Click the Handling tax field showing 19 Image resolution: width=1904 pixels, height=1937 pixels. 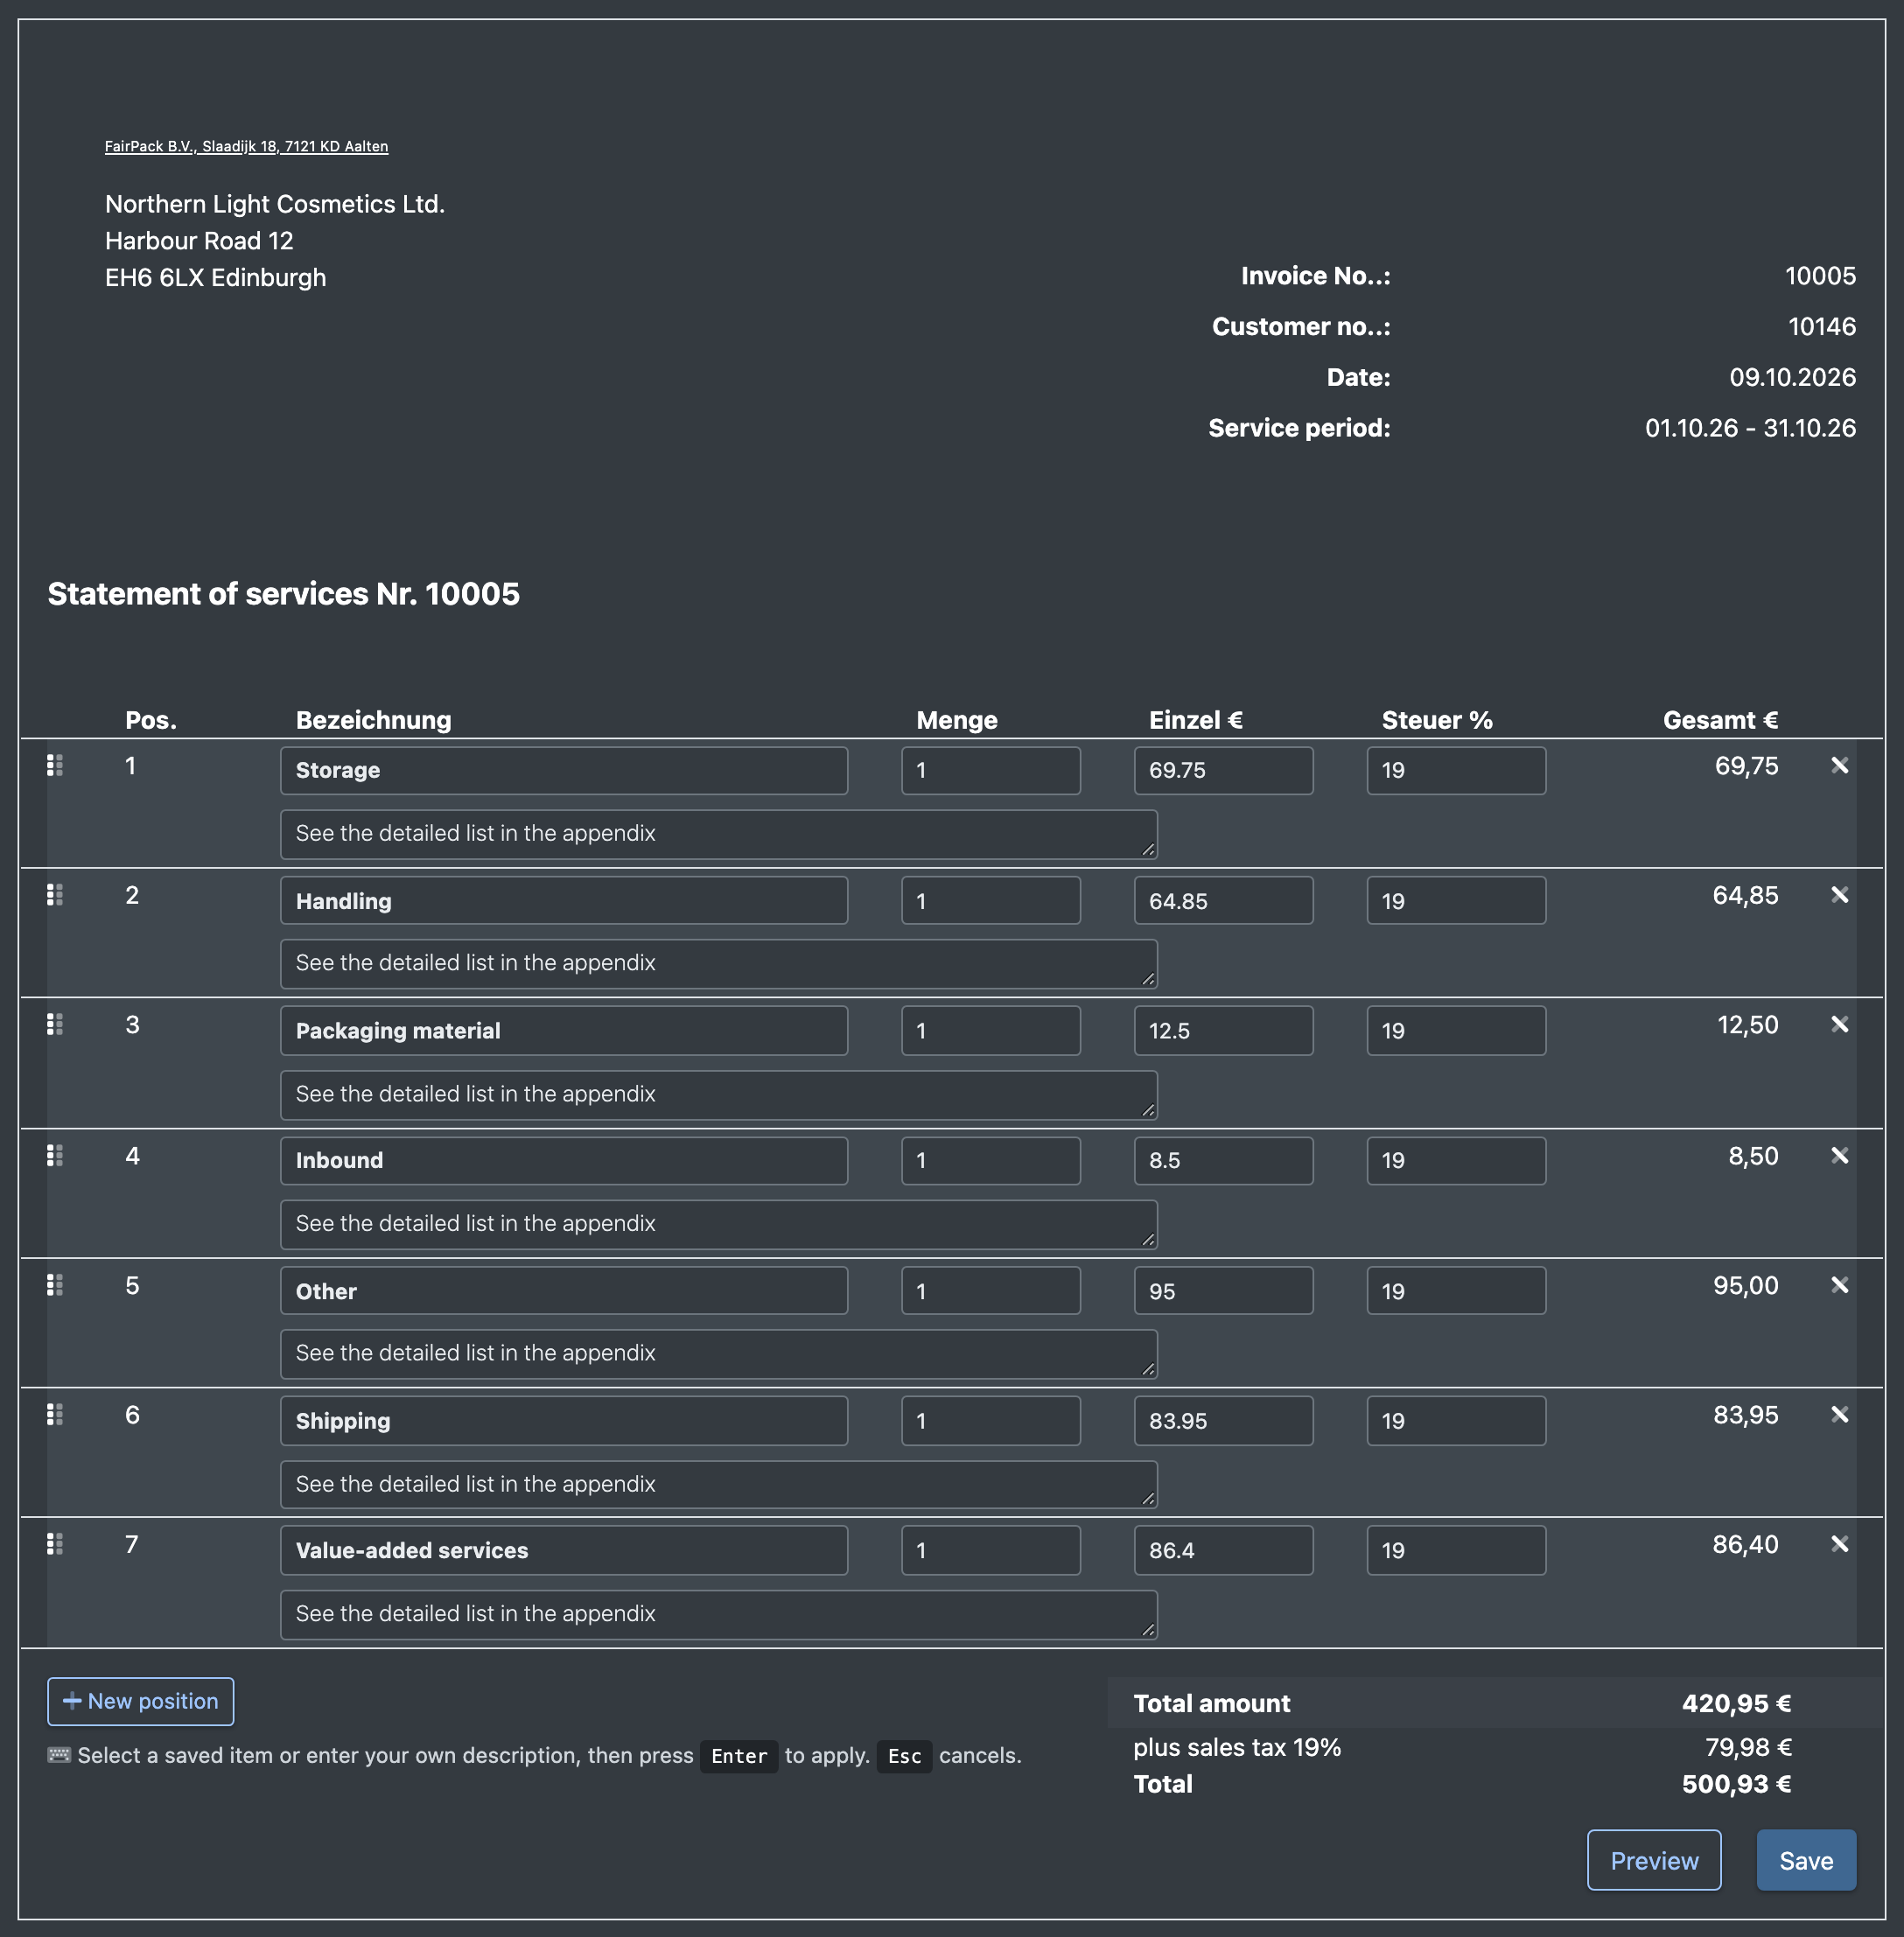[1456, 901]
